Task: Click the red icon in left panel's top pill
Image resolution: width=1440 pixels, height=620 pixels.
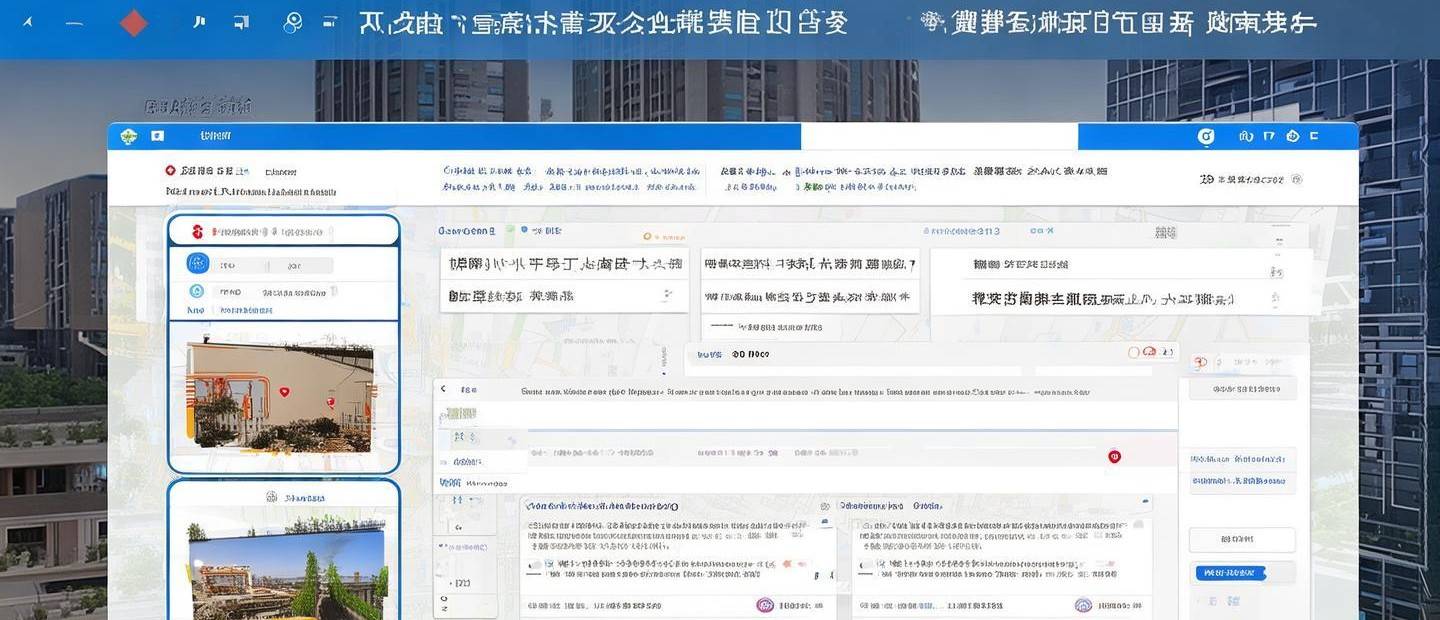Action: point(197,232)
